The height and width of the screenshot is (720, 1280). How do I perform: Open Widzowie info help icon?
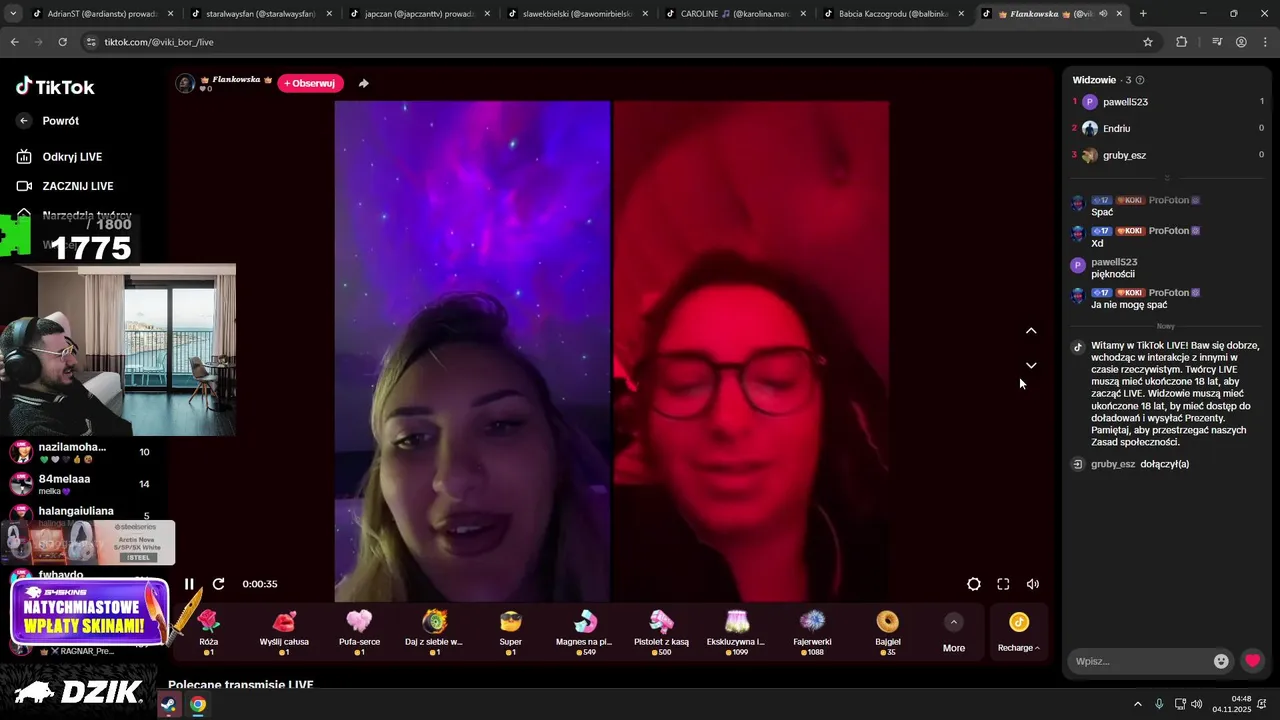(x=1140, y=80)
